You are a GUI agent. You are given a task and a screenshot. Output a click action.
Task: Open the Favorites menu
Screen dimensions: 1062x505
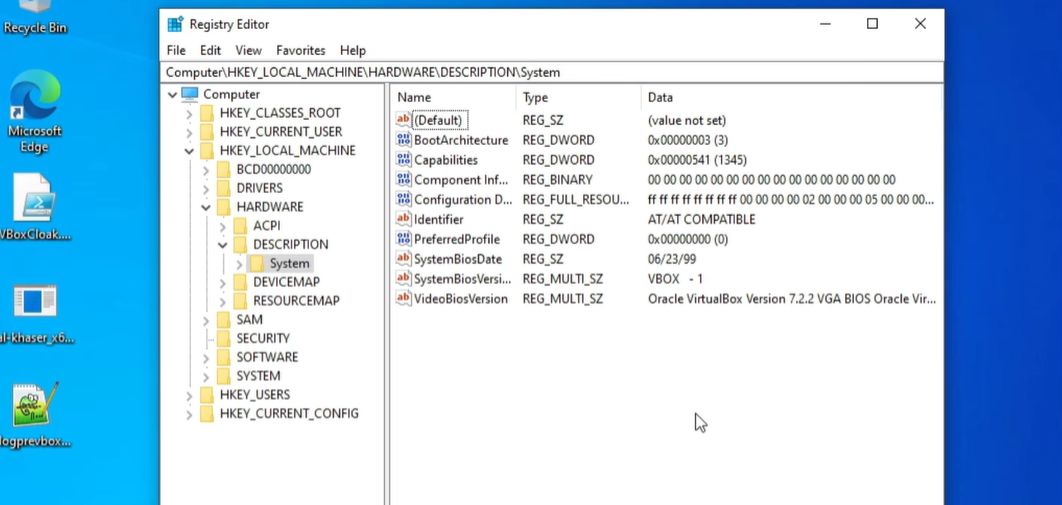300,50
